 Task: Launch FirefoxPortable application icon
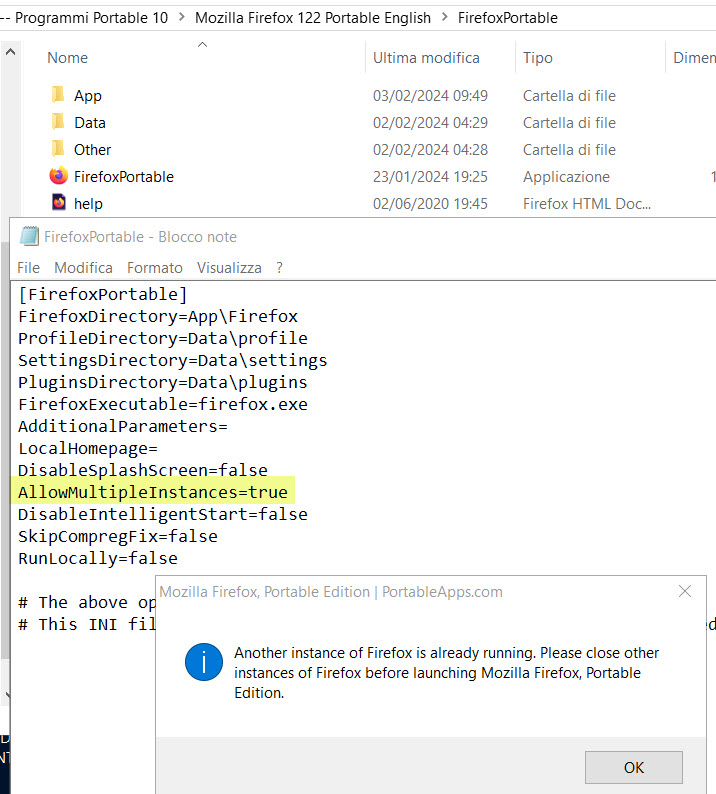pyautogui.click(x=59, y=176)
